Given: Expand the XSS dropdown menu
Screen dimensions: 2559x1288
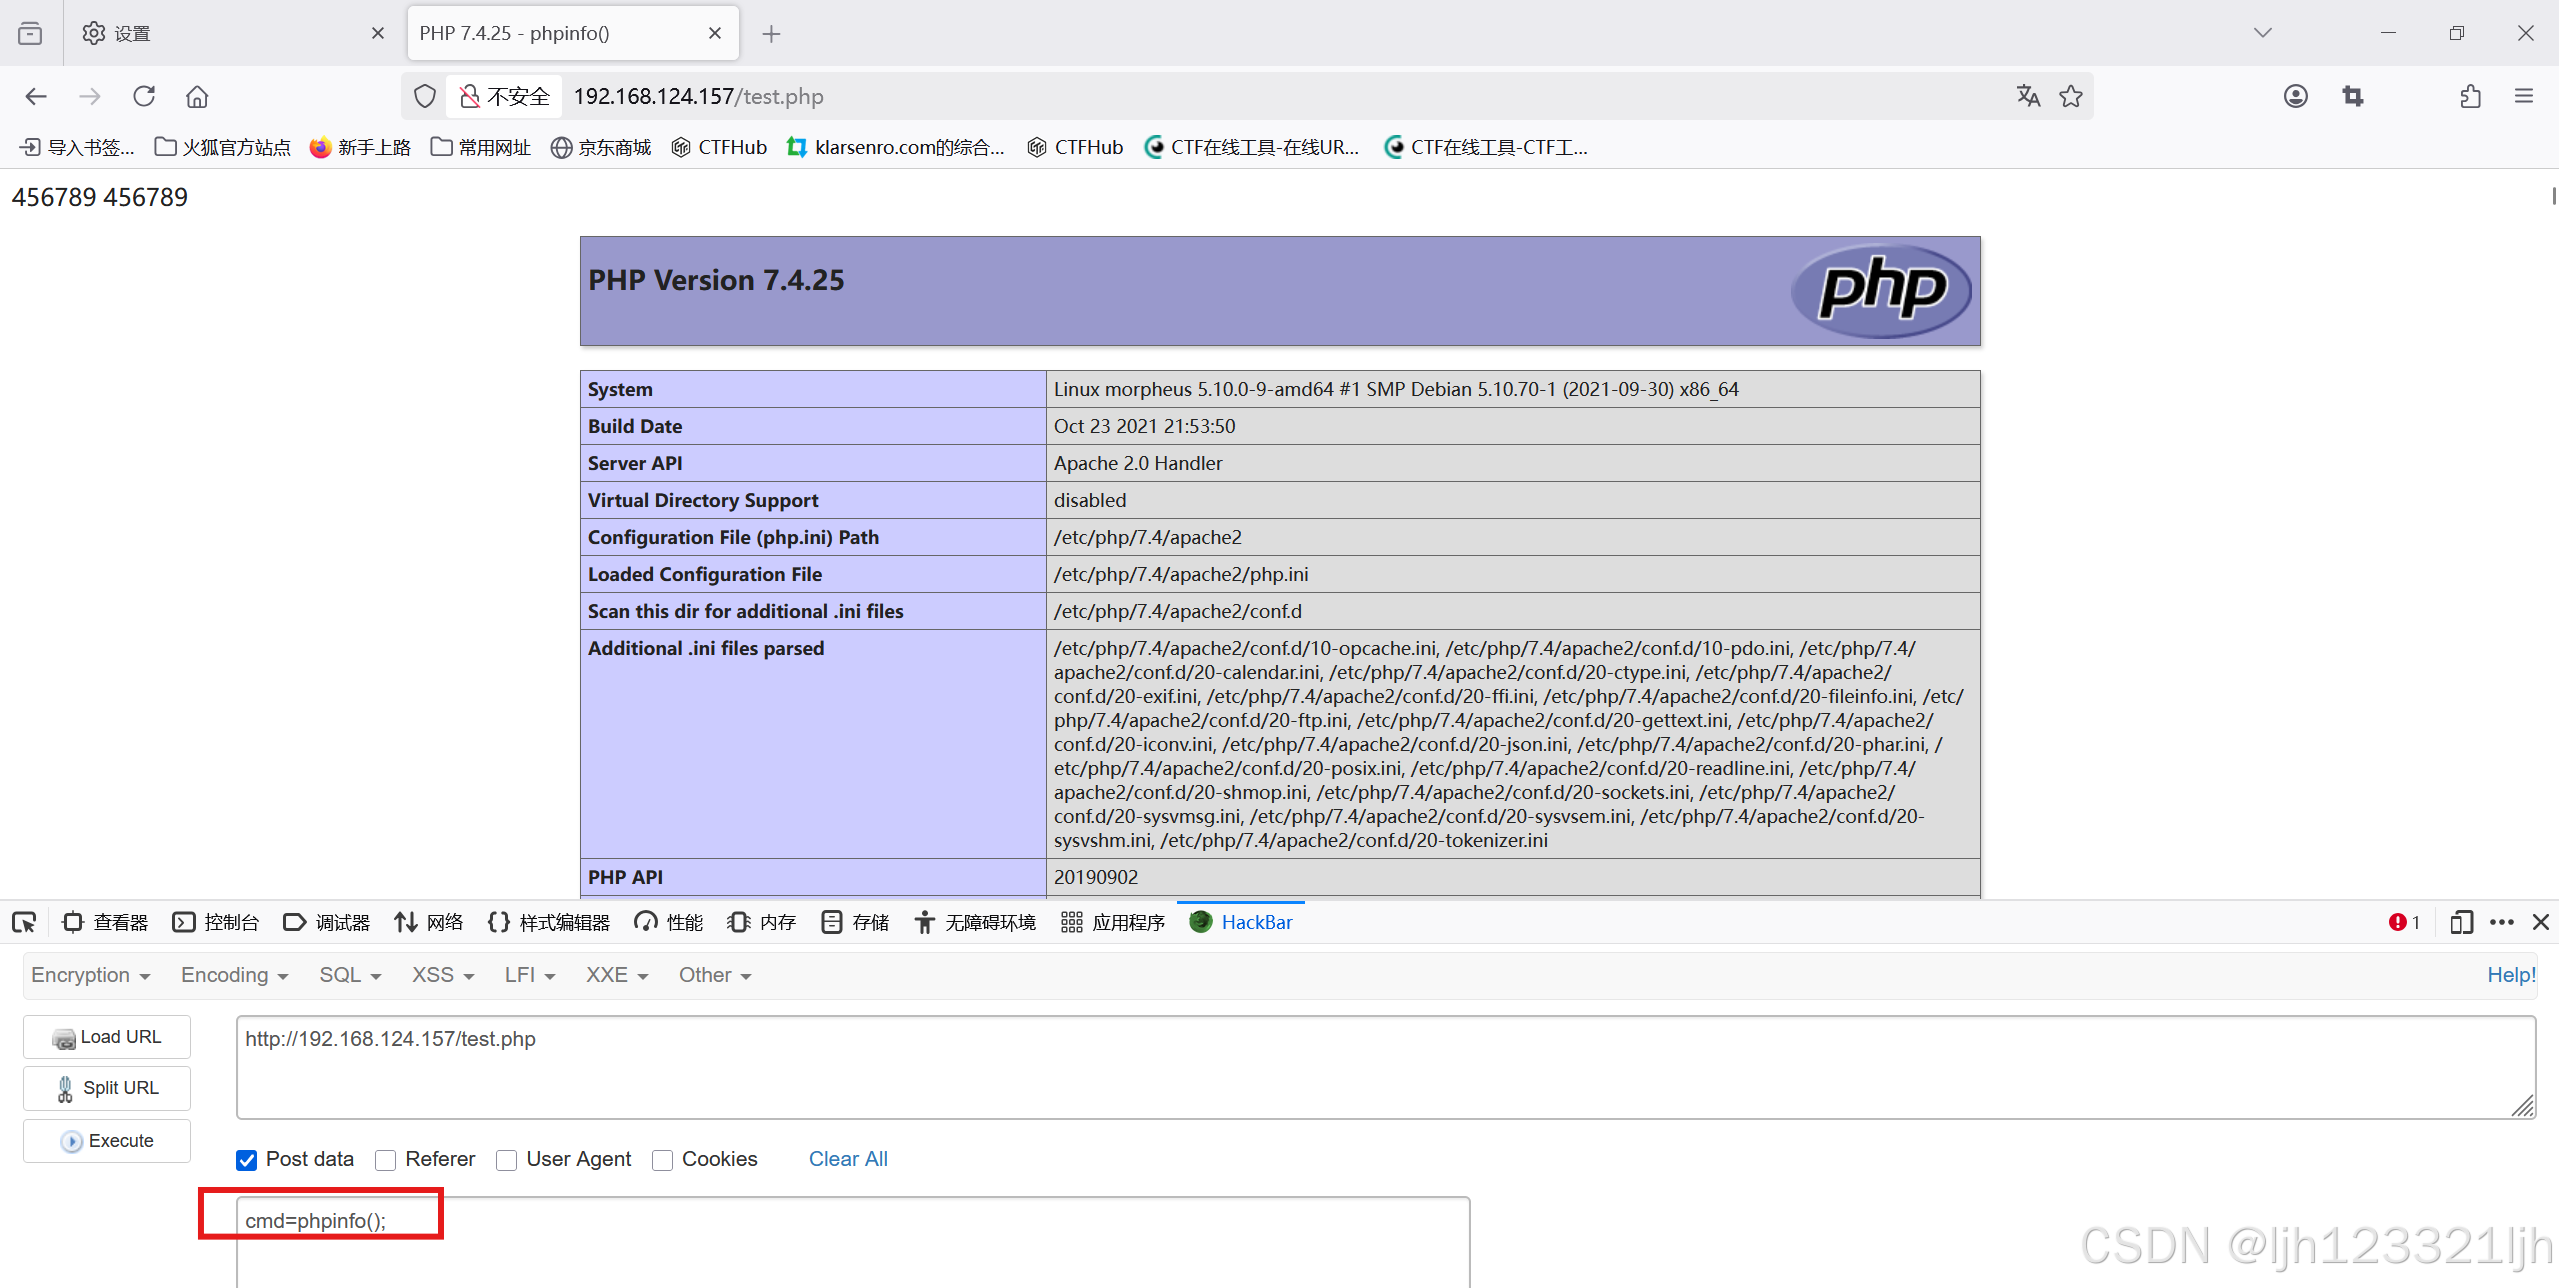Looking at the screenshot, I should pyautogui.click(x=442, y=975).
